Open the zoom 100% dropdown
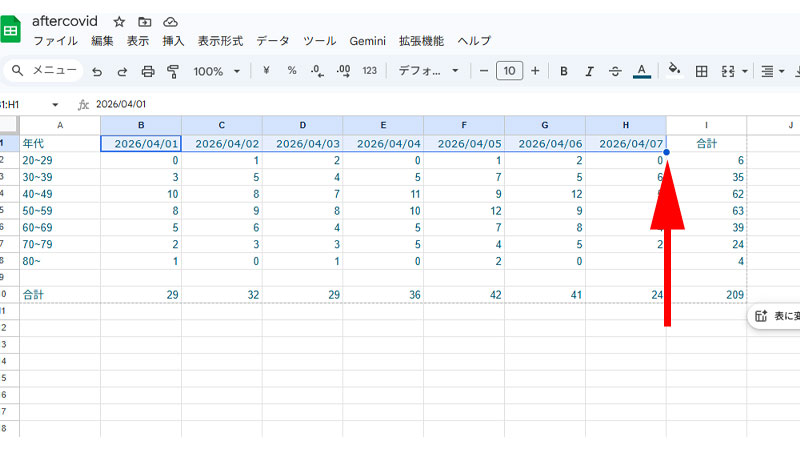This screenshot has width=800, height=450. coord(216,71)
